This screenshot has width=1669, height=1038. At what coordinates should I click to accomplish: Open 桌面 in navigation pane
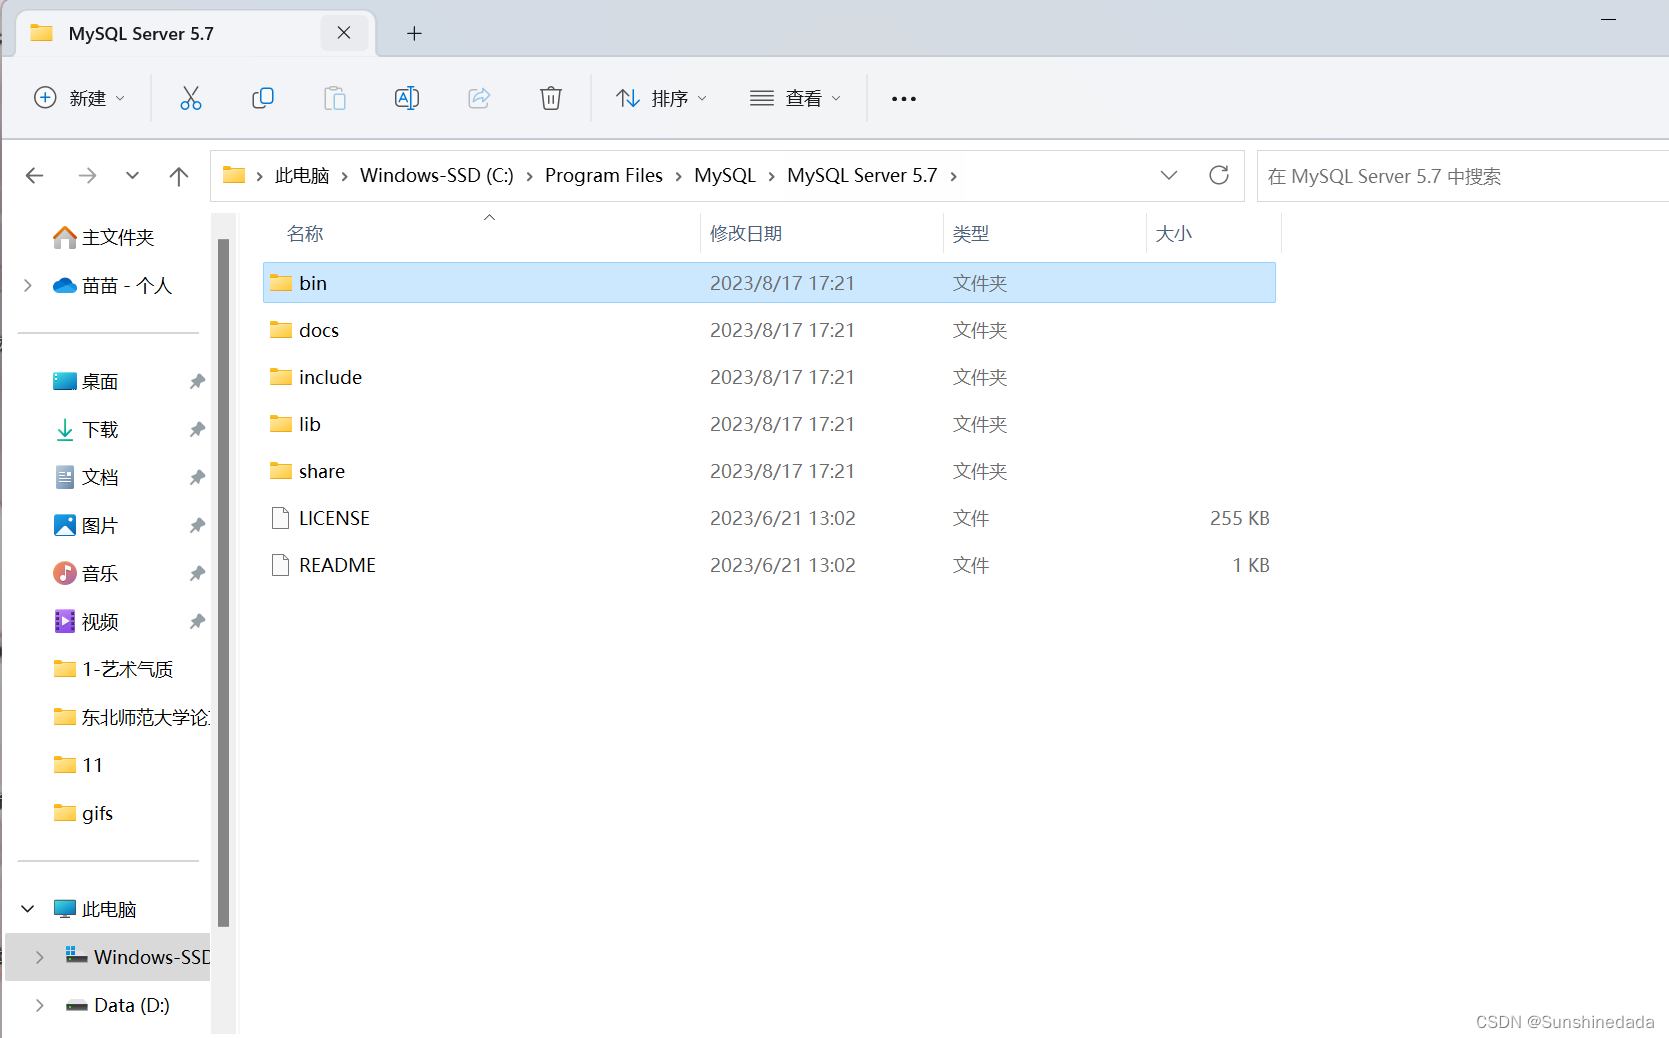tap(86, 382)
